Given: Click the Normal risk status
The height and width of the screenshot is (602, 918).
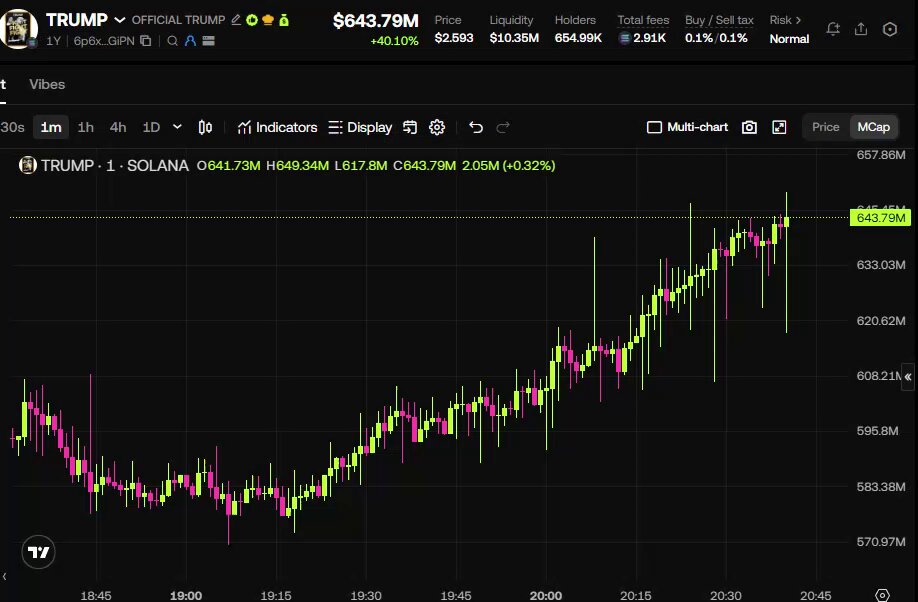Looking at the screenshot, I should [x=789, y=39].
